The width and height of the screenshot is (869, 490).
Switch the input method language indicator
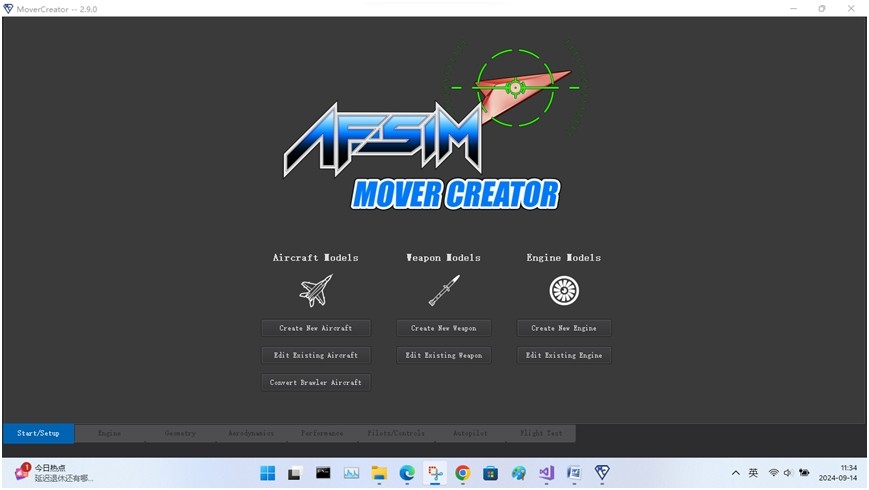753,473
